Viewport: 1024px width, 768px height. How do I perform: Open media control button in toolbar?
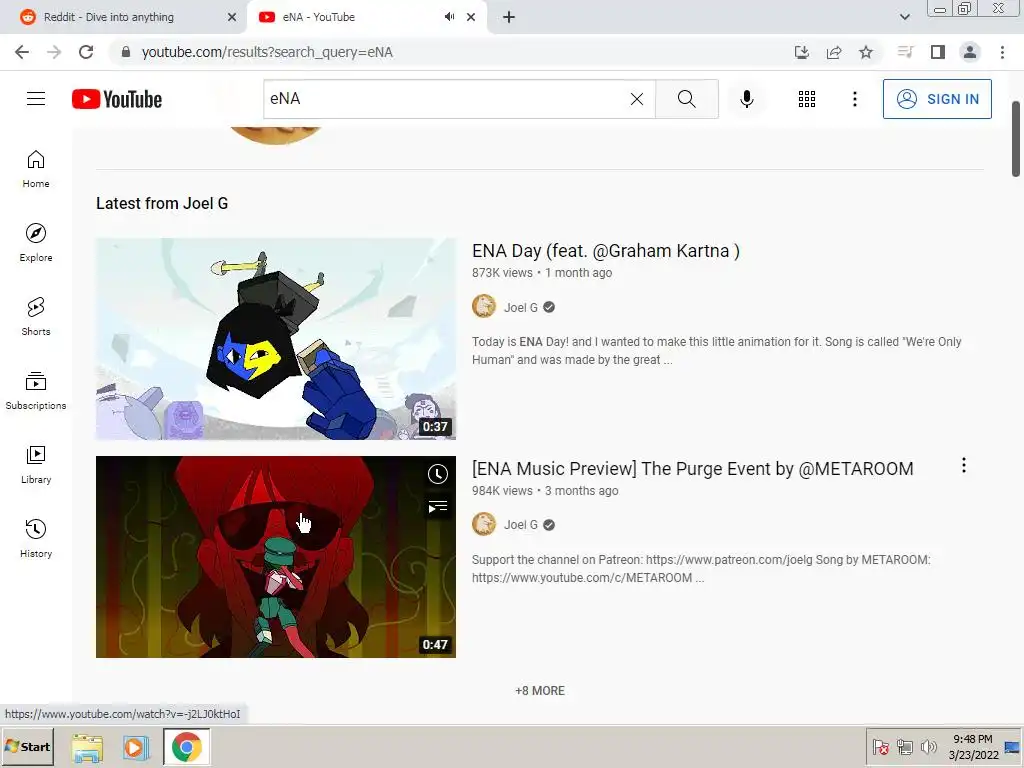[905, 52]
